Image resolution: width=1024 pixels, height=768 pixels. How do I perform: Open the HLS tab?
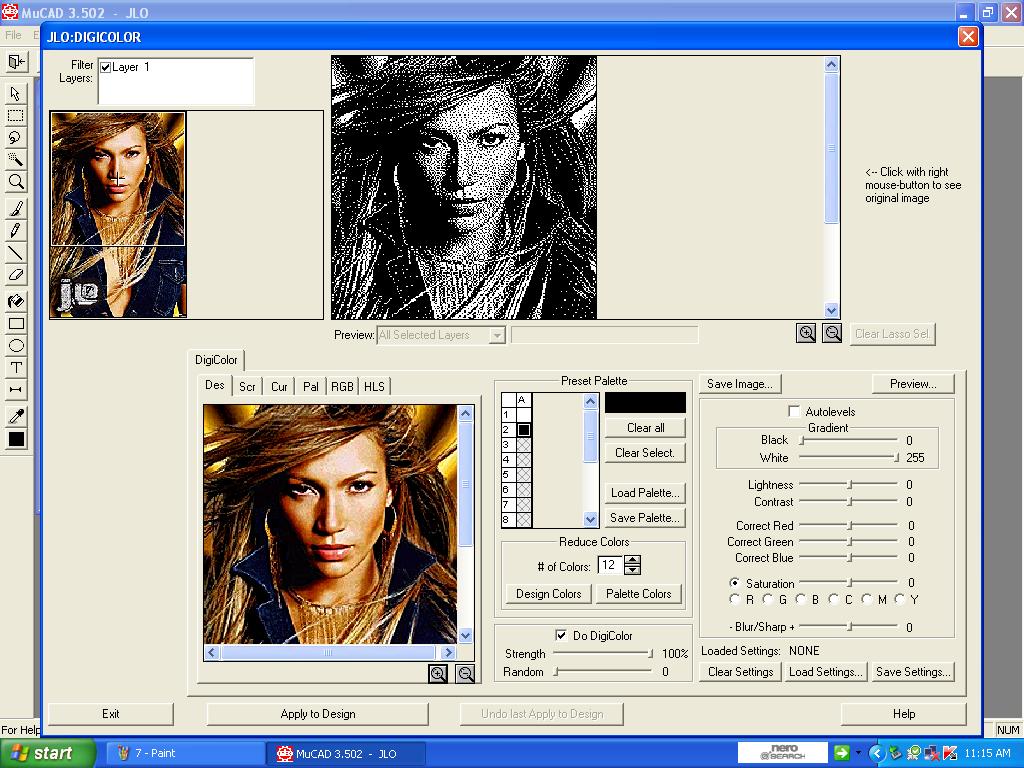coord(374,386)
